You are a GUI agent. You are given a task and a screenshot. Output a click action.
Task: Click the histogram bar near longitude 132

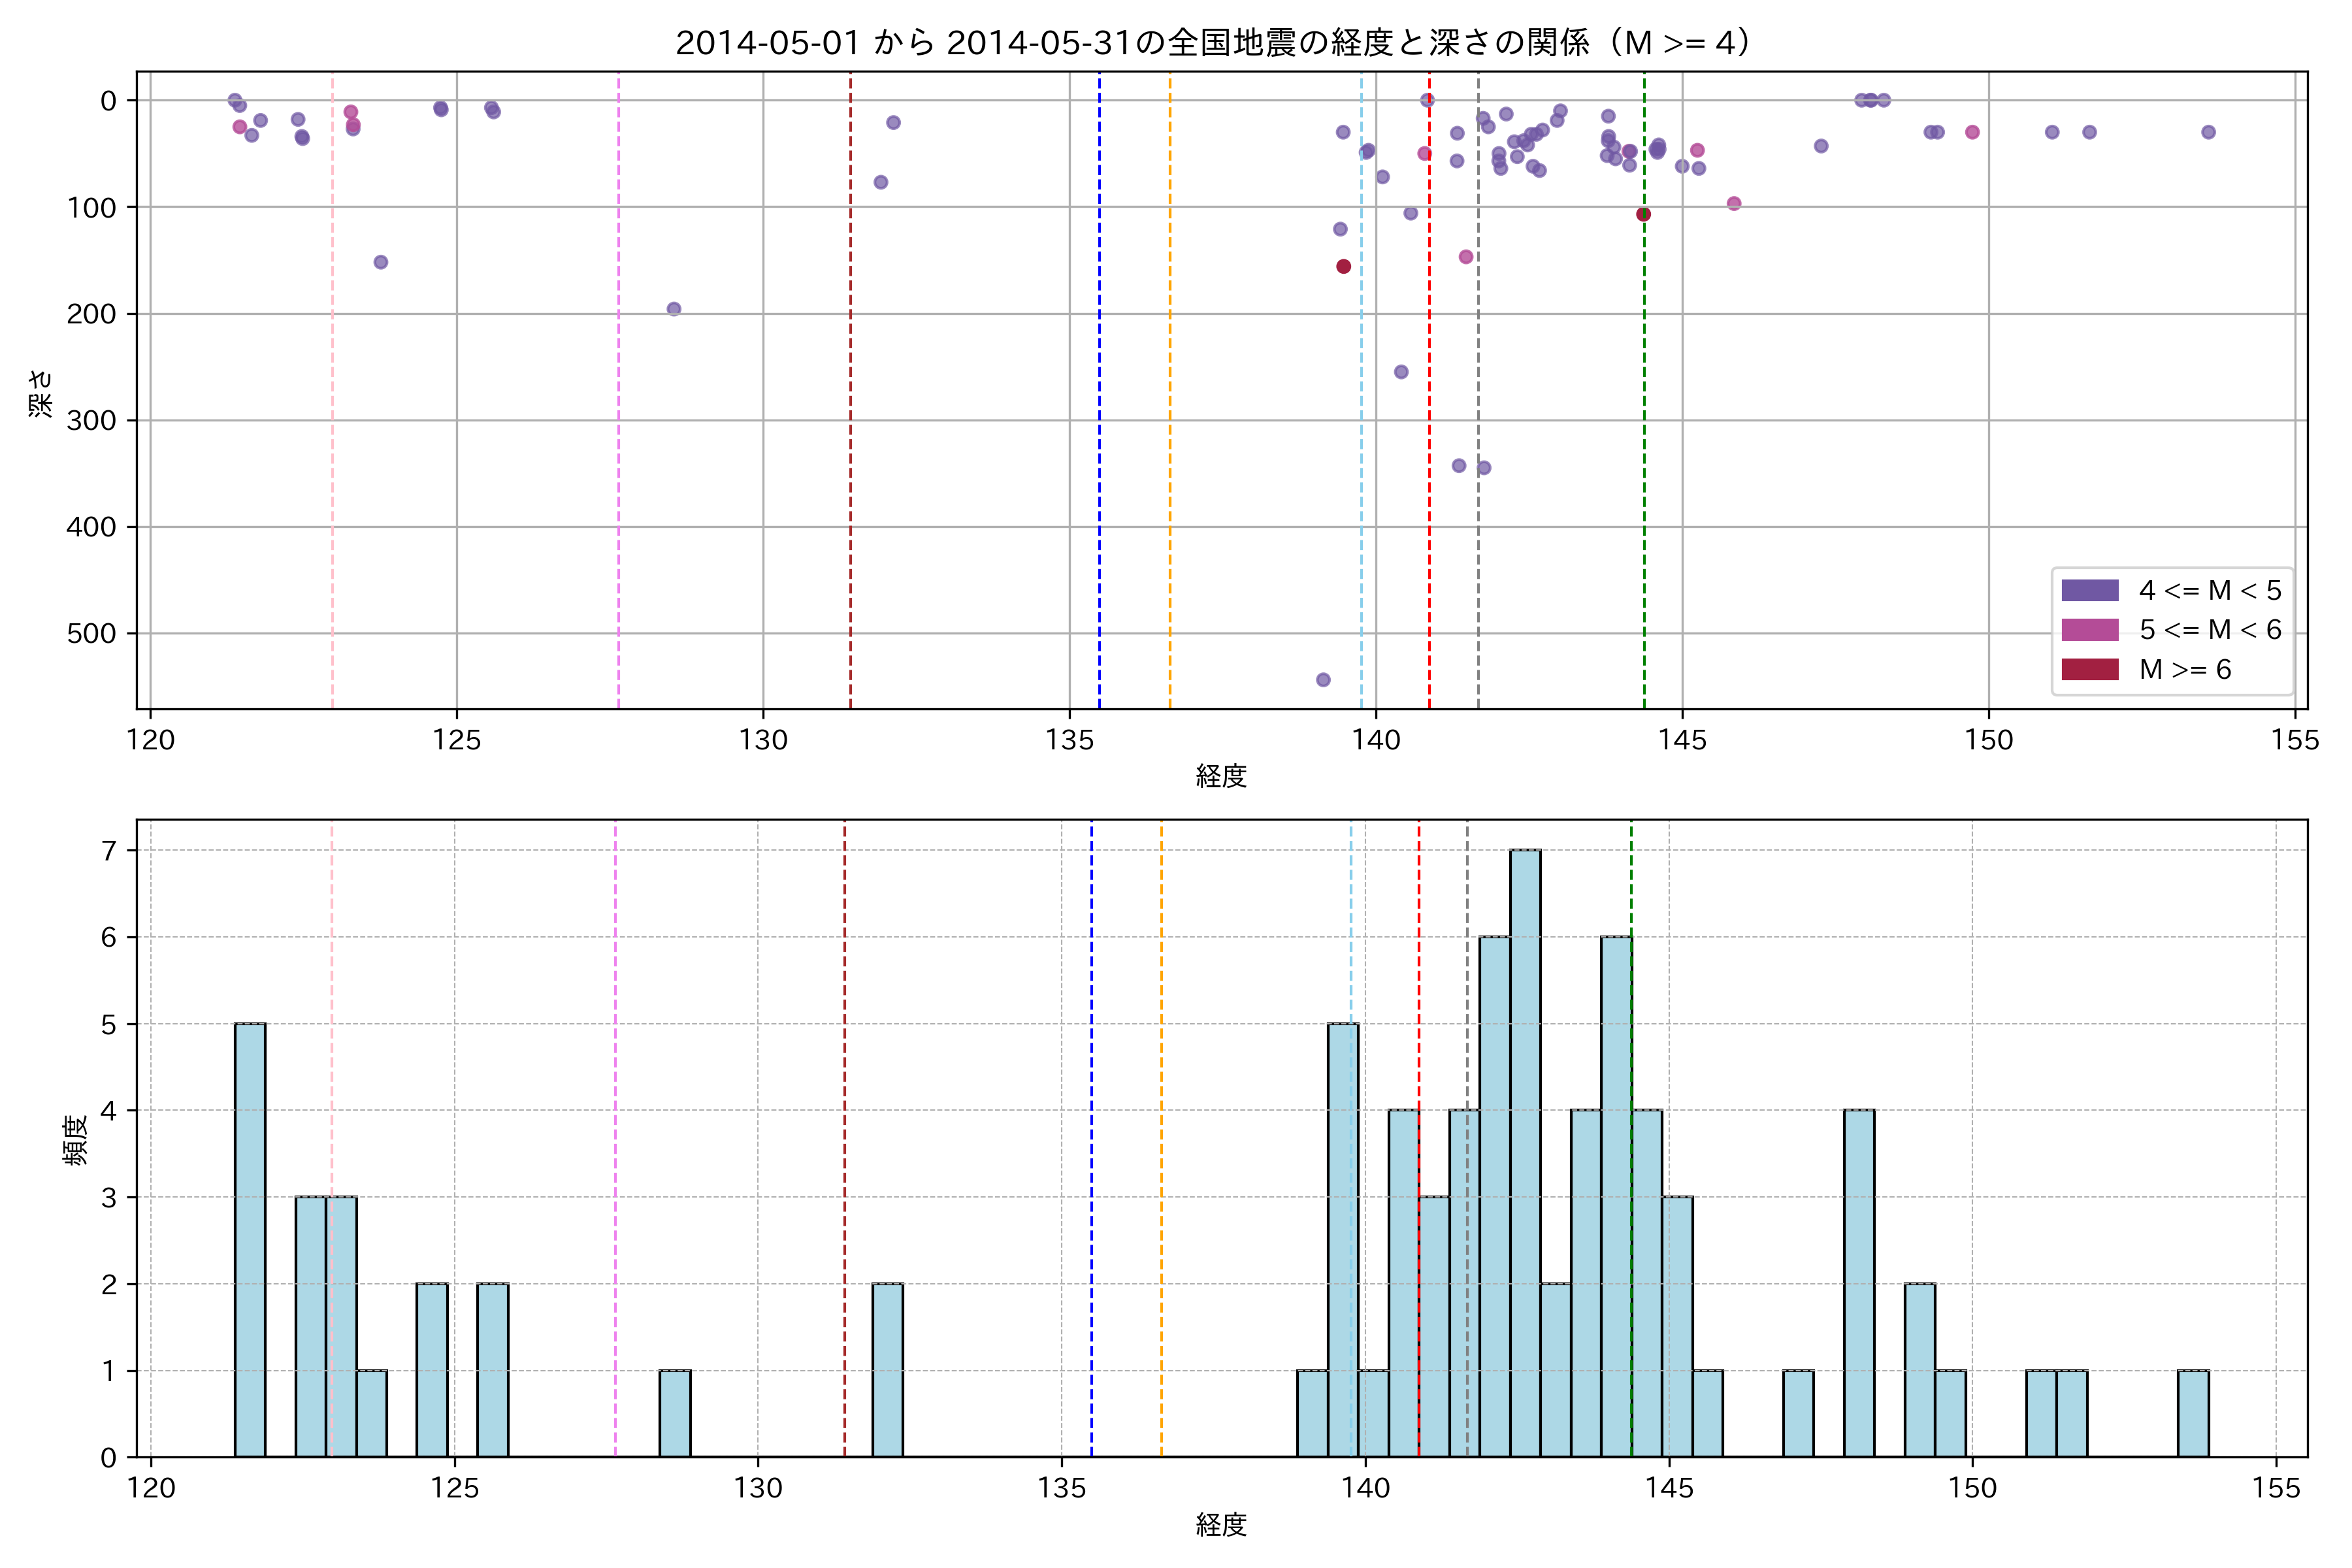tap(887, 1370)
